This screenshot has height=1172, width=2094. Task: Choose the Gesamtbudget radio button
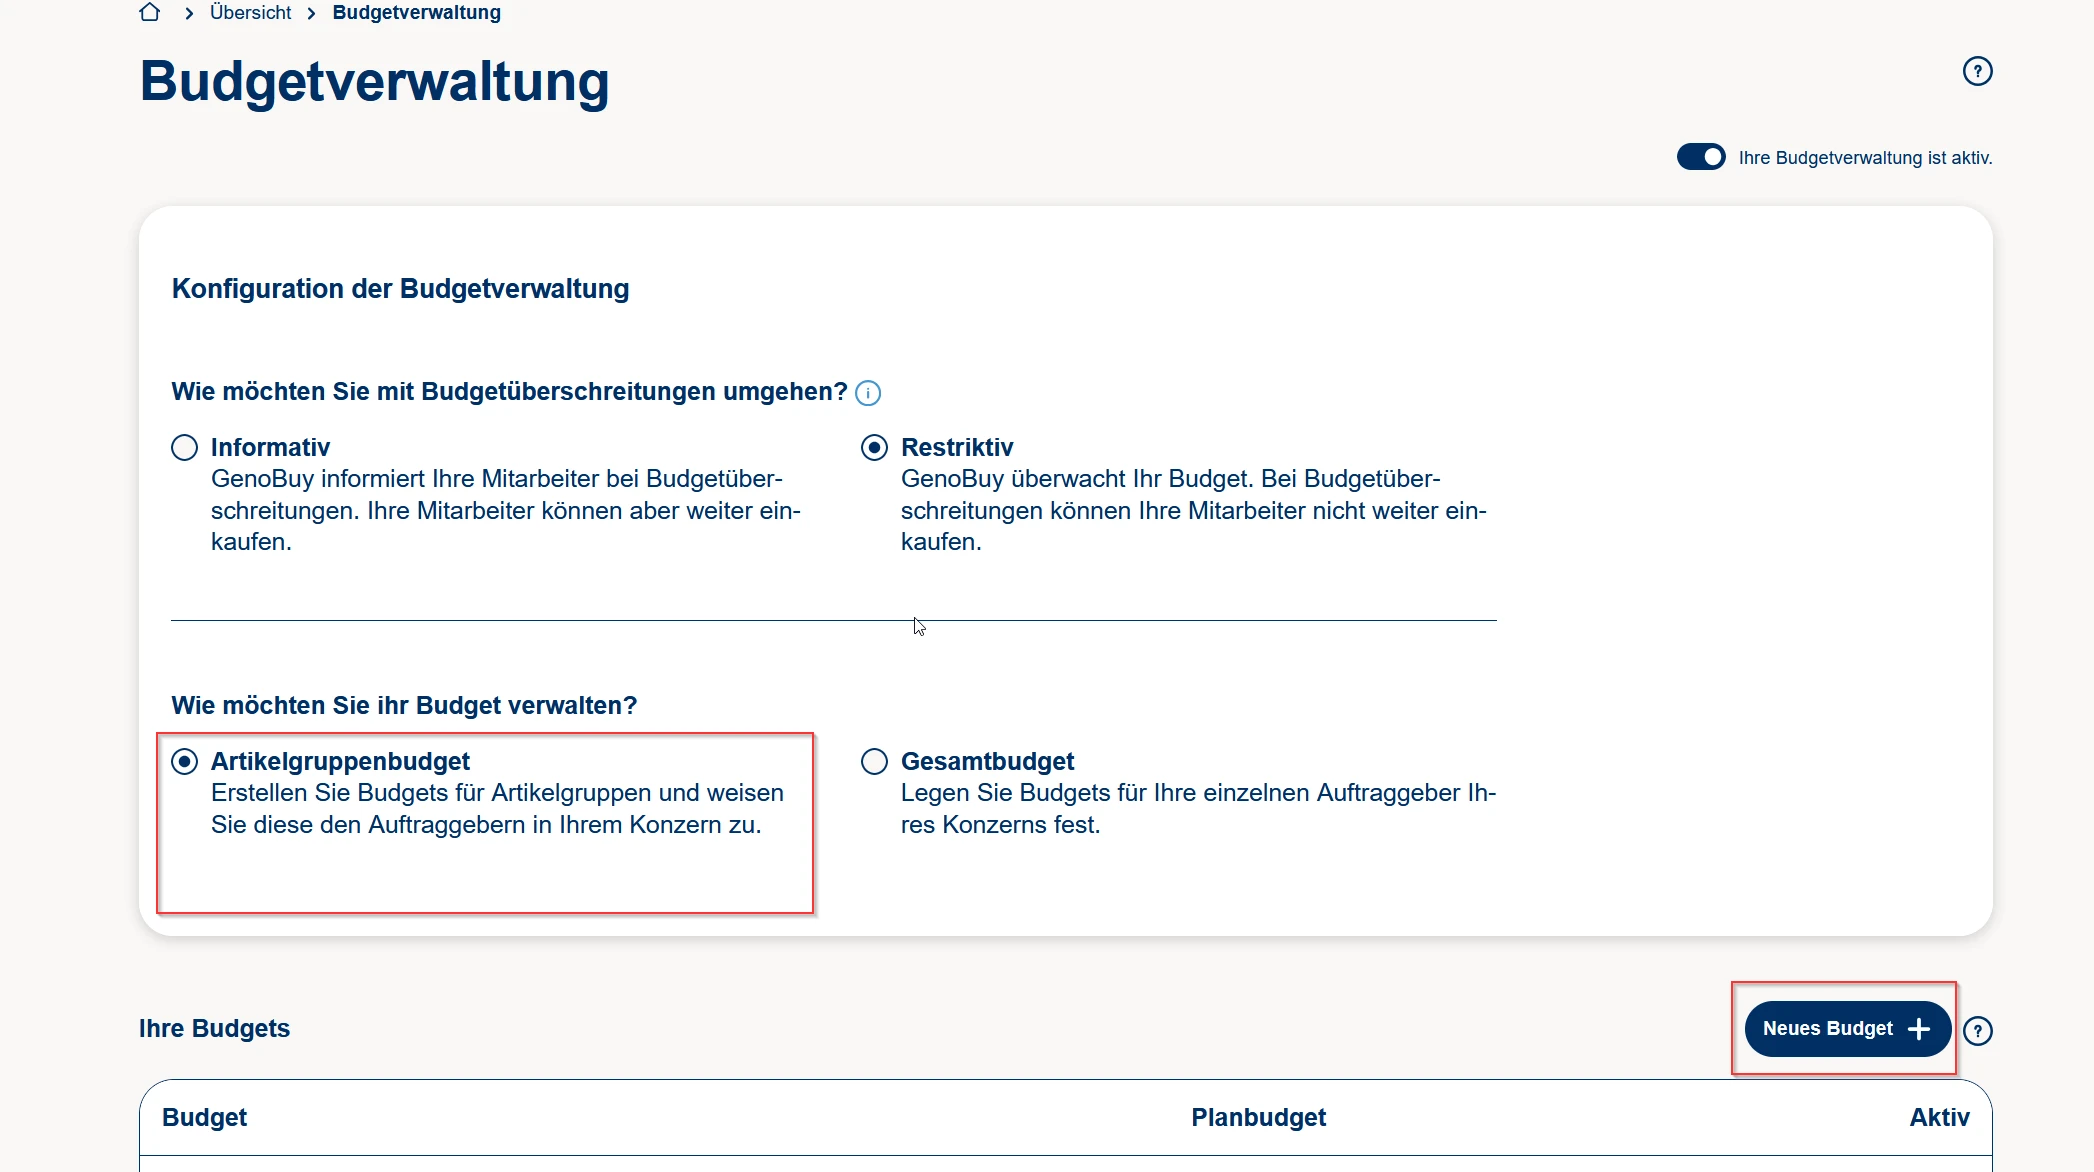[x=874, y=761]
